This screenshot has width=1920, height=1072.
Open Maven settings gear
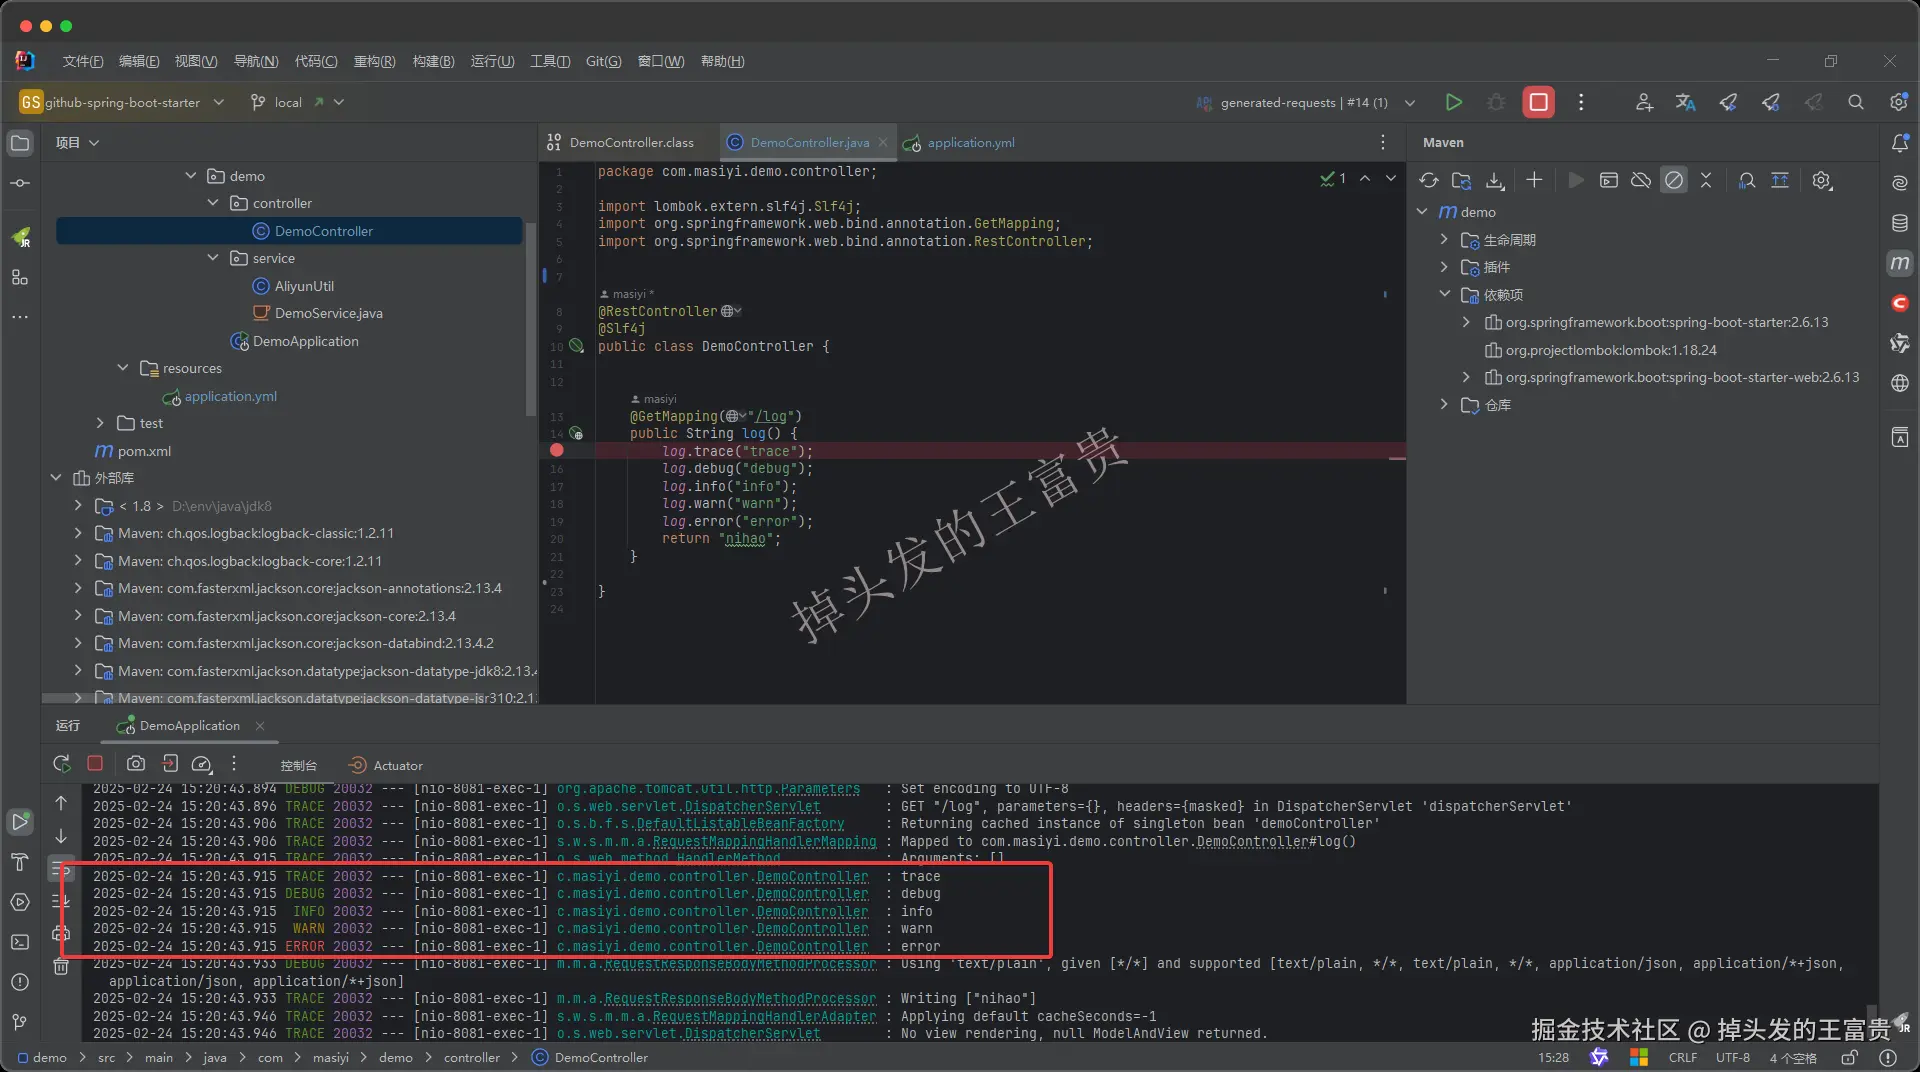tap(1822, 181)
